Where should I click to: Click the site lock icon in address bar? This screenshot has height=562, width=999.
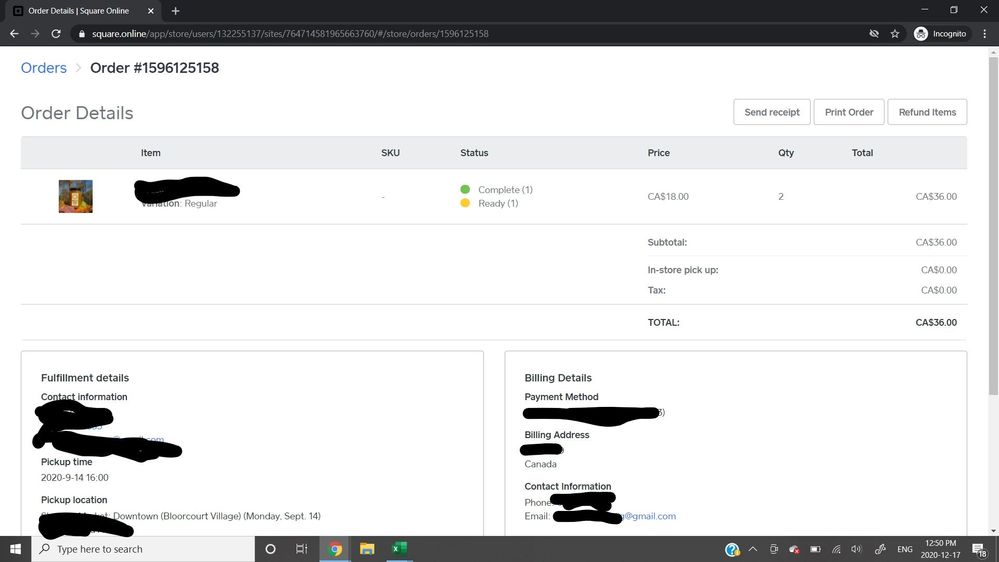coord(82,33)
